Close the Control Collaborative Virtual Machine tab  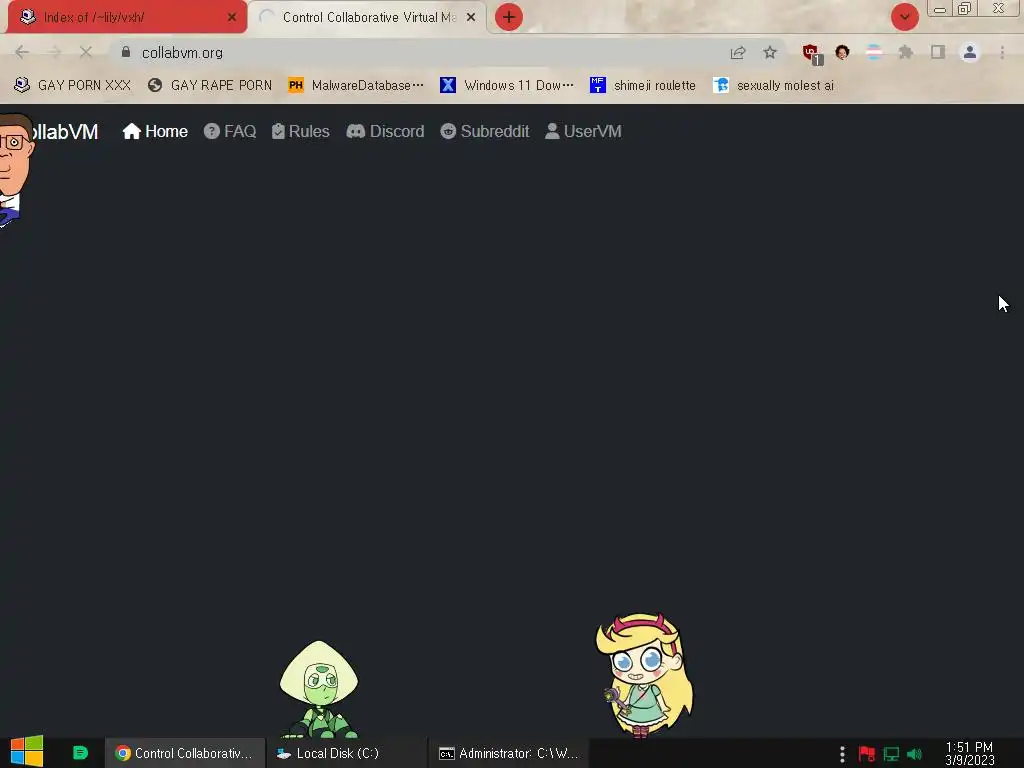[x=471, y=18]
